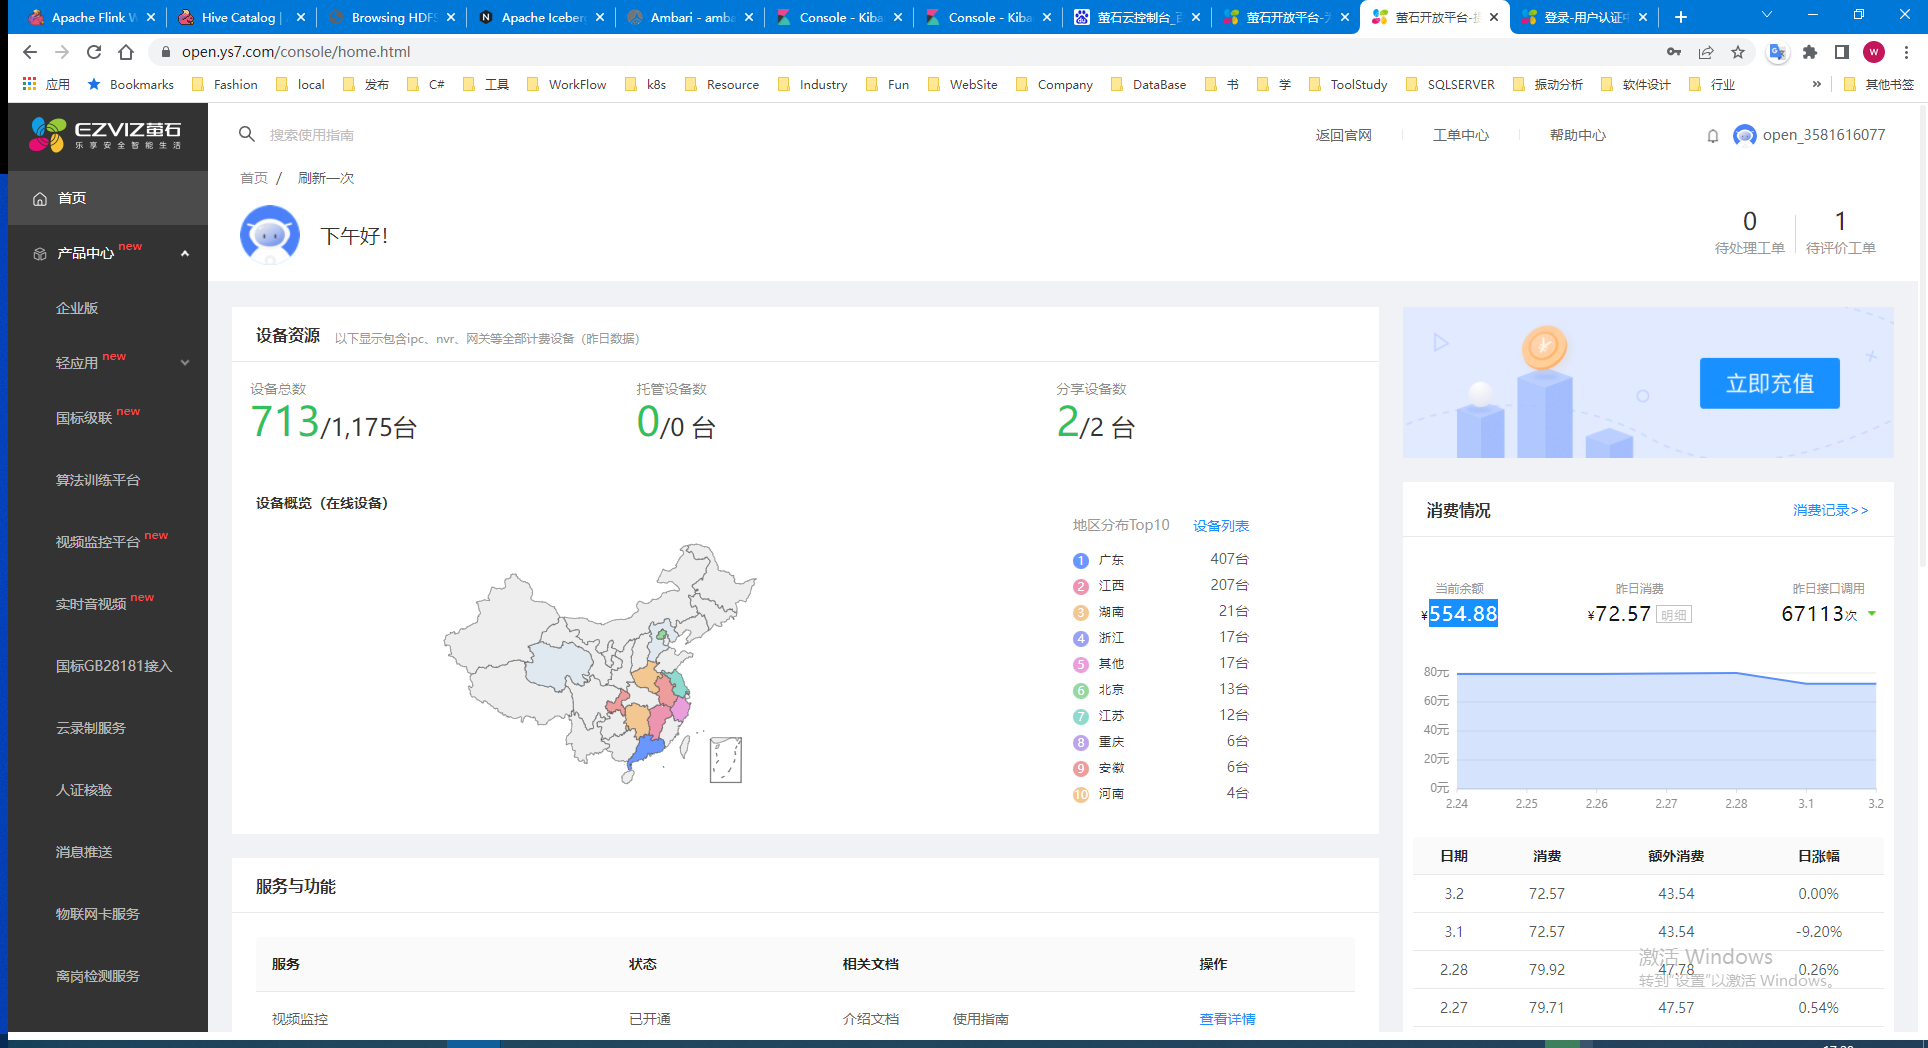Viewport: 1928px width, 1048px height.
Task: Select 首页 in the sidebar
Action: pos(72,198)
